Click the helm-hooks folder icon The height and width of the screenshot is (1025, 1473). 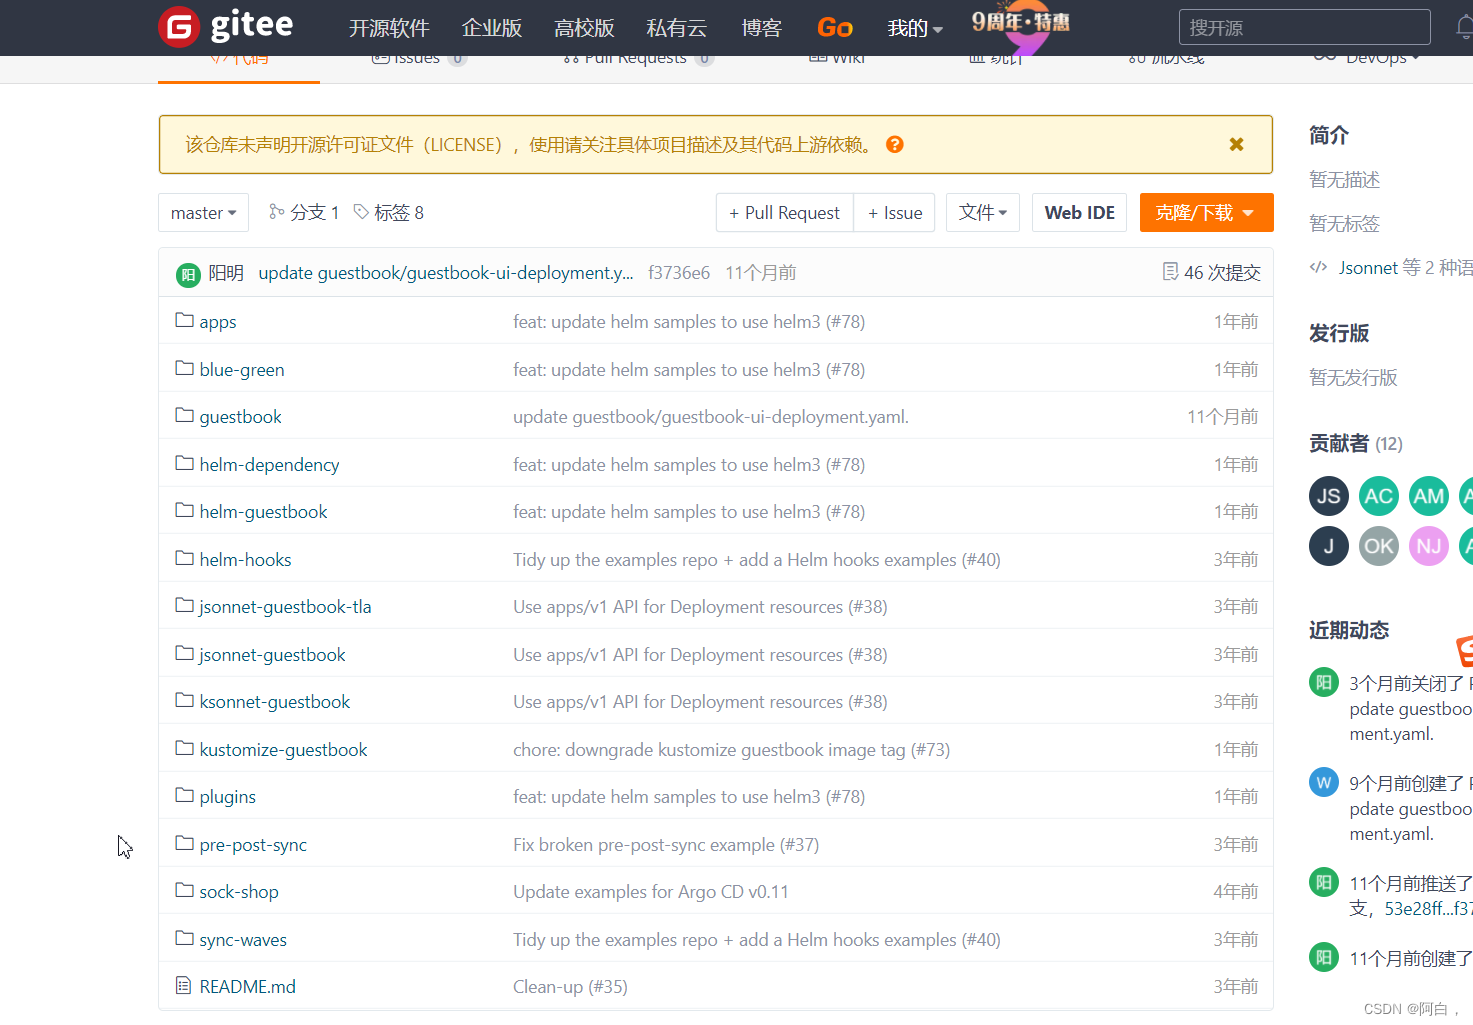click(184, 558)
